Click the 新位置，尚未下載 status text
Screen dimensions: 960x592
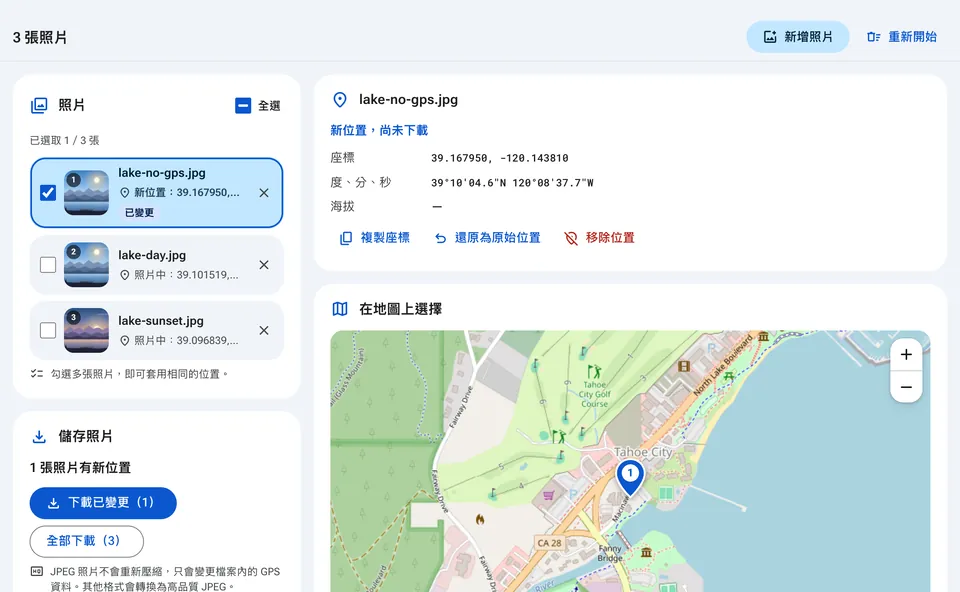pyautogui.click(x=379, y=130)
